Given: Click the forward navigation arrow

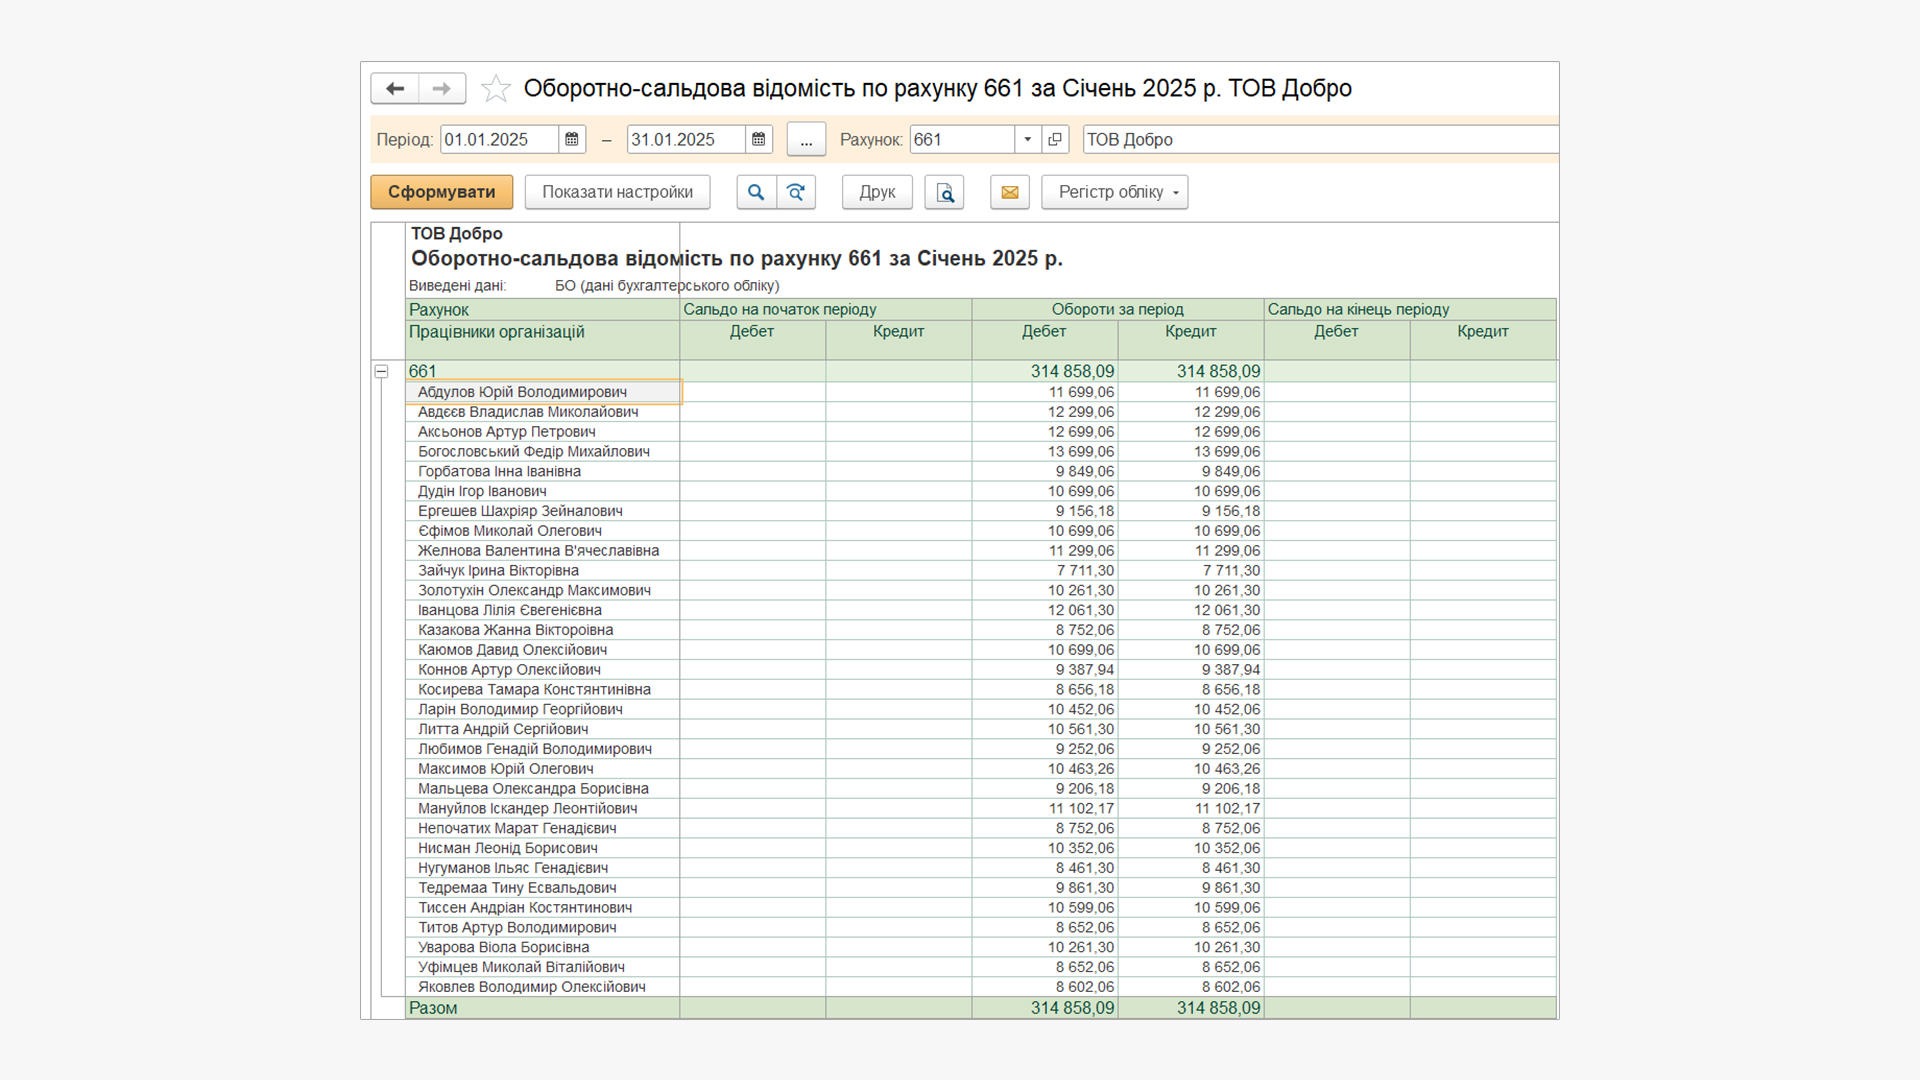Looking at the screenshot, I should tap(441, 89).
